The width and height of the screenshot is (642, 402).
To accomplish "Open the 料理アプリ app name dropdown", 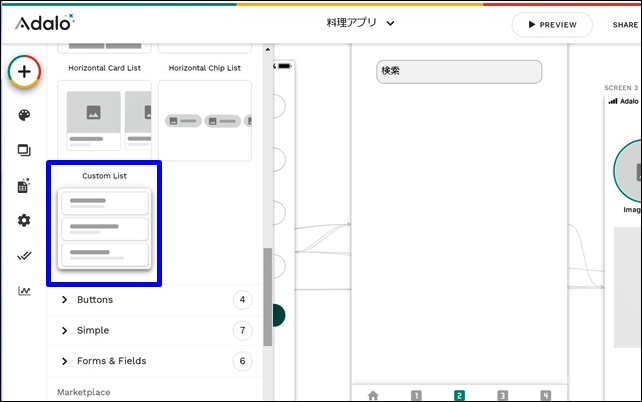I will click(x=360, y=23).
